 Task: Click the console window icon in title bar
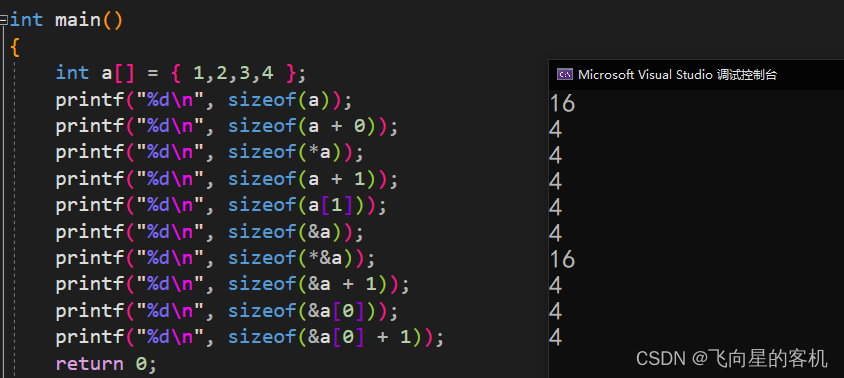pyautogui.click(x=565, y=74)
